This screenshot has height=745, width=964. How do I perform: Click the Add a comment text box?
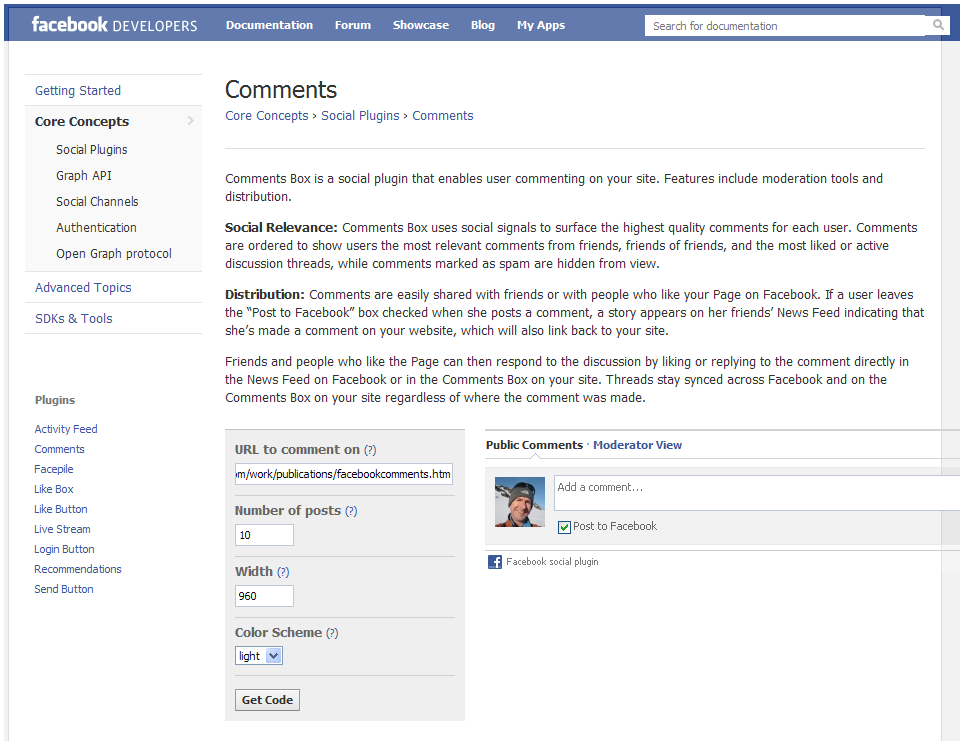point(757,493)
